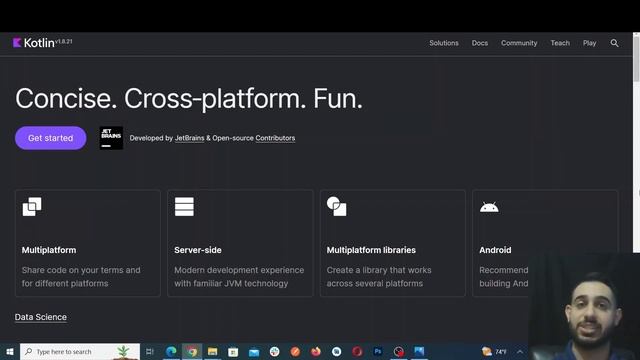Screen dimensions: 640x360
Task: Show hidden system tray icons
Action: click(x=520, y=351)
